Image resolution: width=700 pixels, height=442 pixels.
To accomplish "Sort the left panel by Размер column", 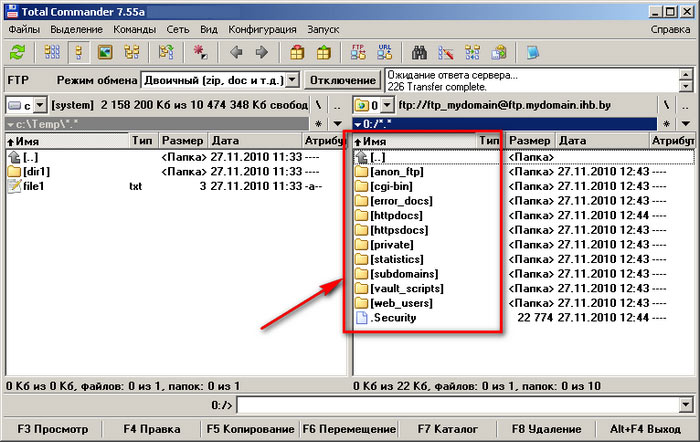I will coord(183,141).
